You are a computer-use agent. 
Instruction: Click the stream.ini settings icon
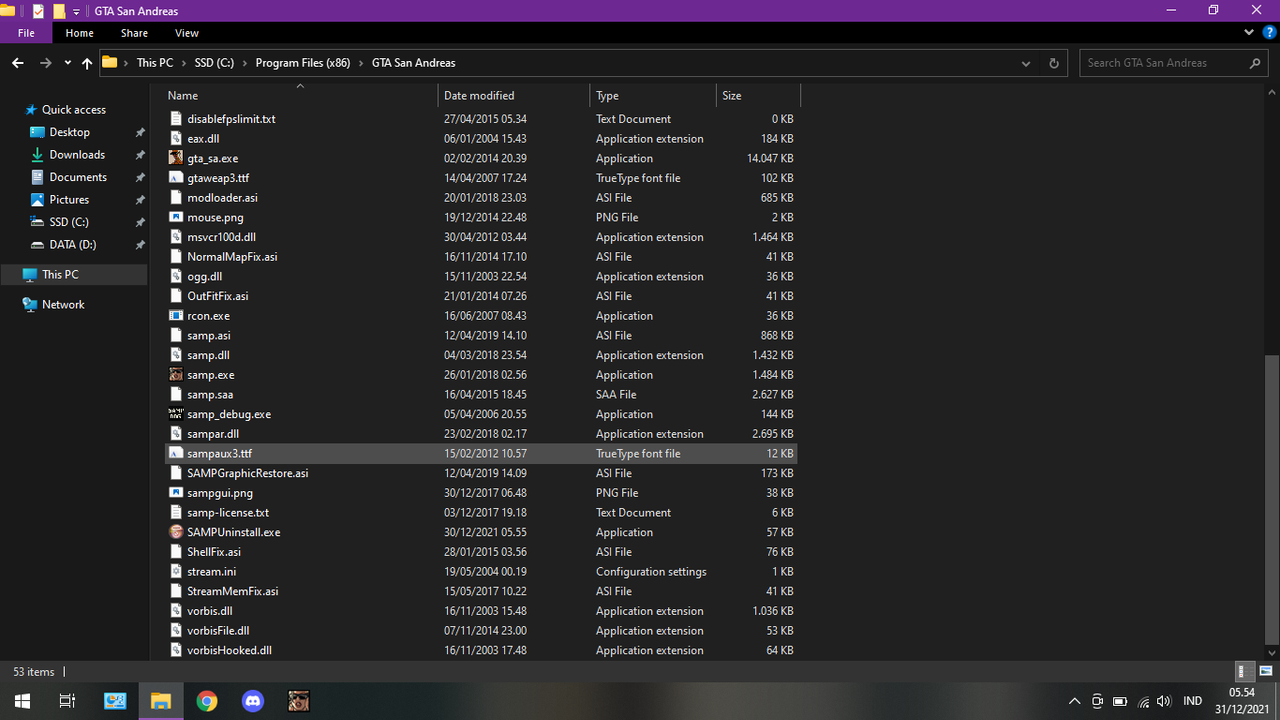pyautogui.click(x=176, y=572)
